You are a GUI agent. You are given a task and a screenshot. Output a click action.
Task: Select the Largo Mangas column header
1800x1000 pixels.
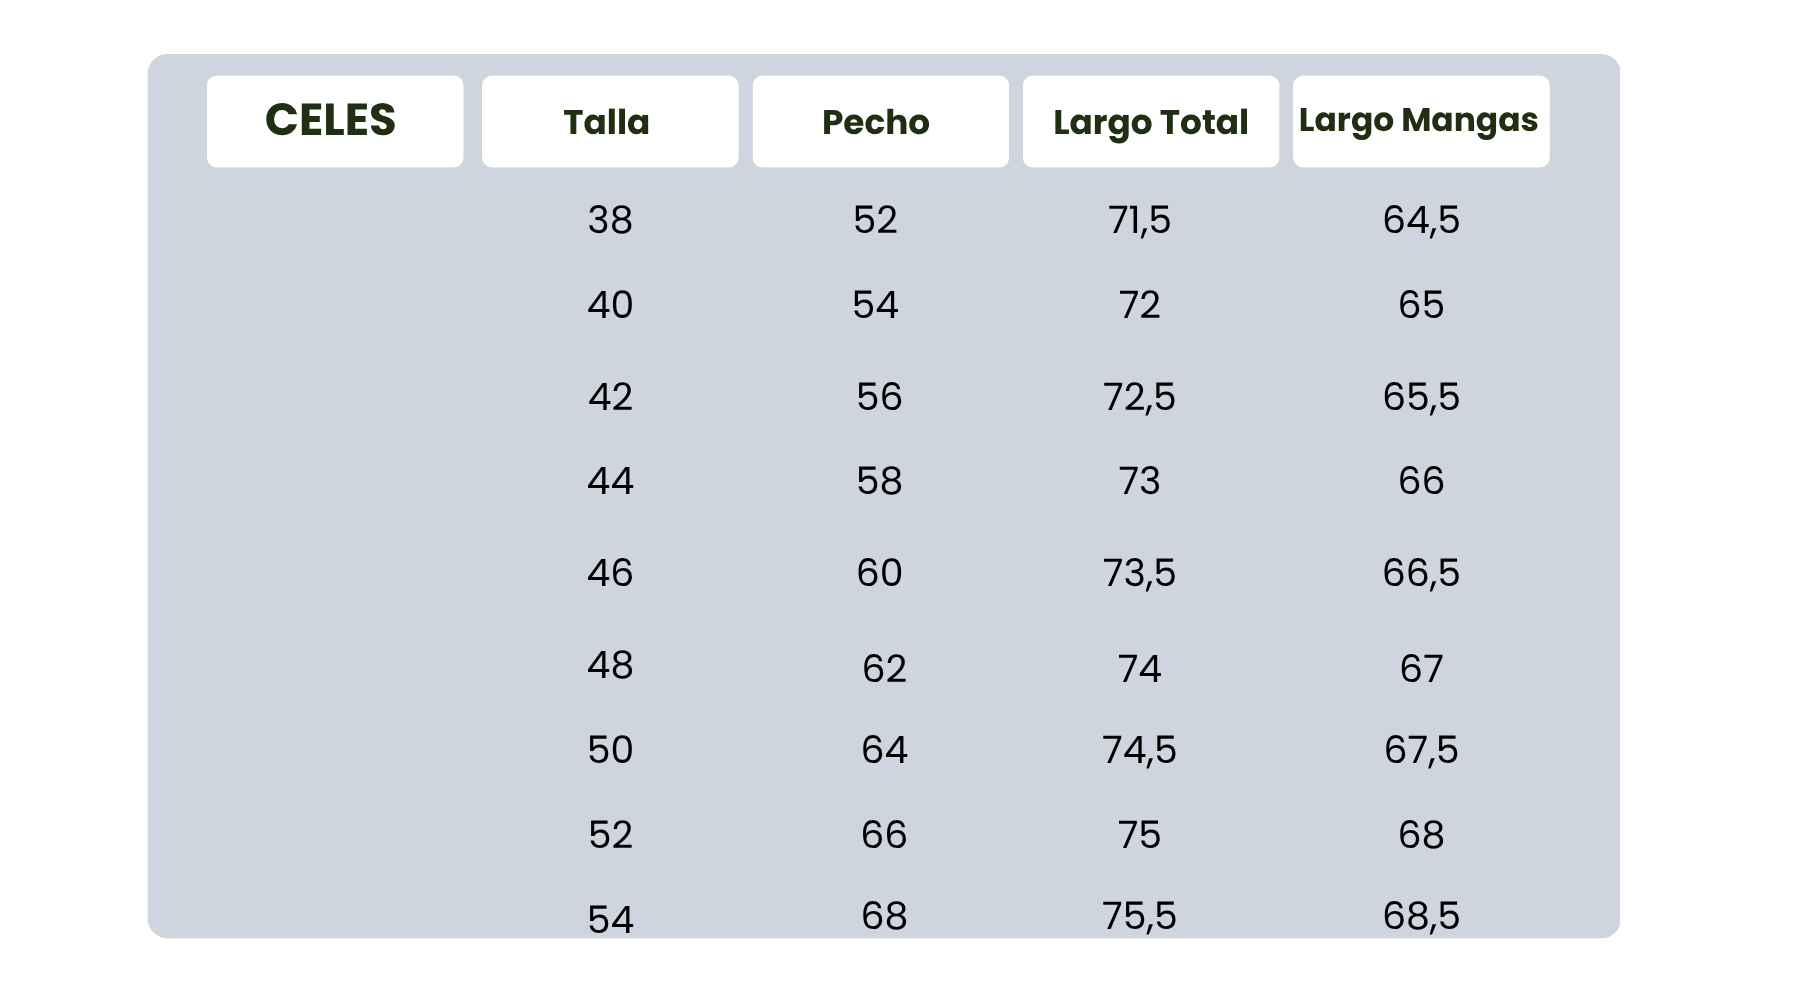pyautogui.click(x=1418, y=120)
